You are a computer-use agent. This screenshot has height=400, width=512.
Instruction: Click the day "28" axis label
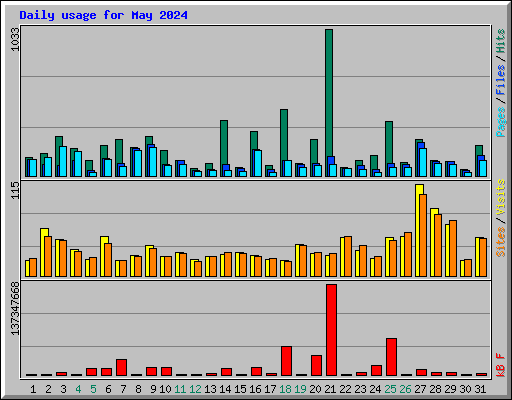(x=435, y=389)
